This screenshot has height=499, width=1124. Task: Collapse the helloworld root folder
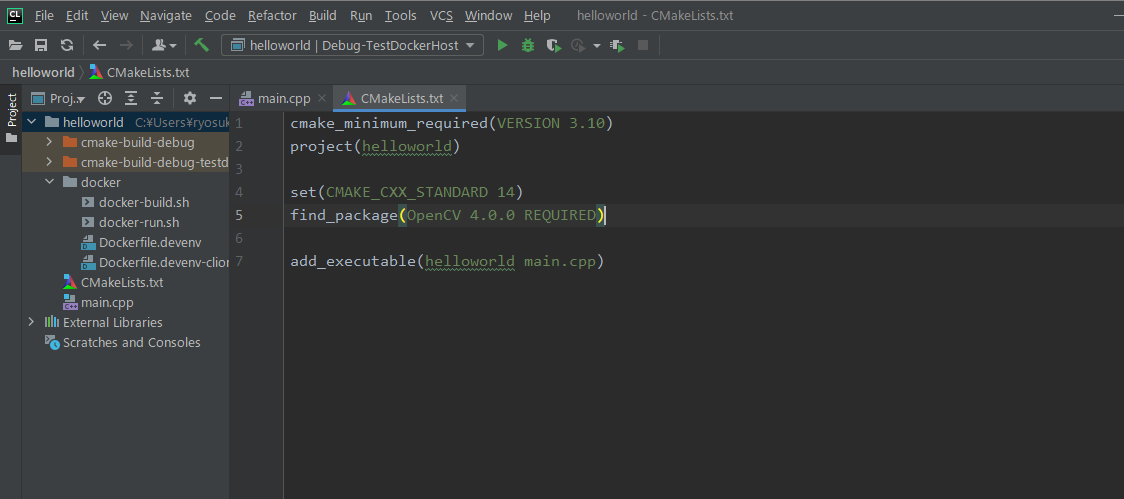point(32,123)
